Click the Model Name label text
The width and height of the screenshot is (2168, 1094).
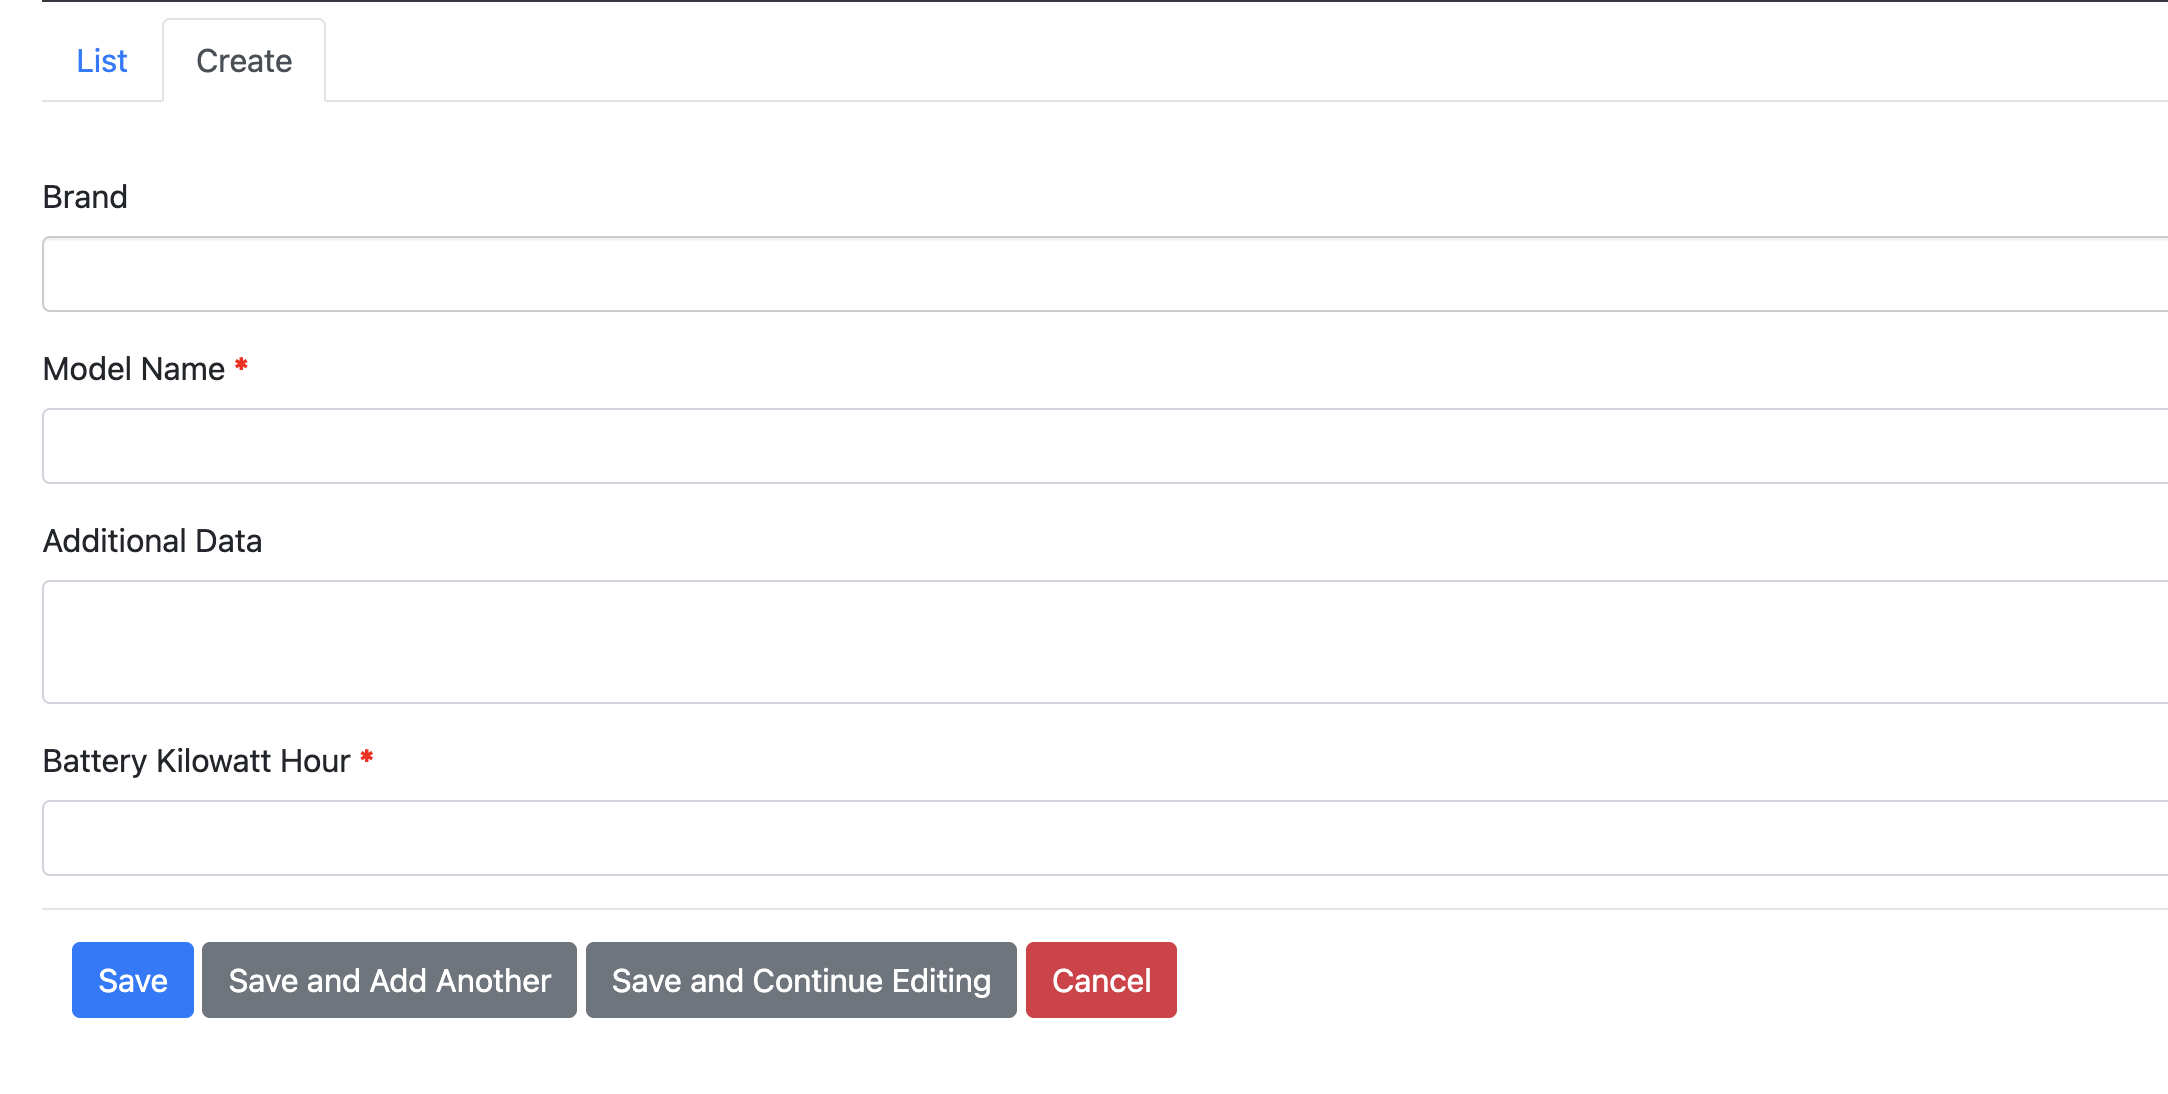pos(134,369)
